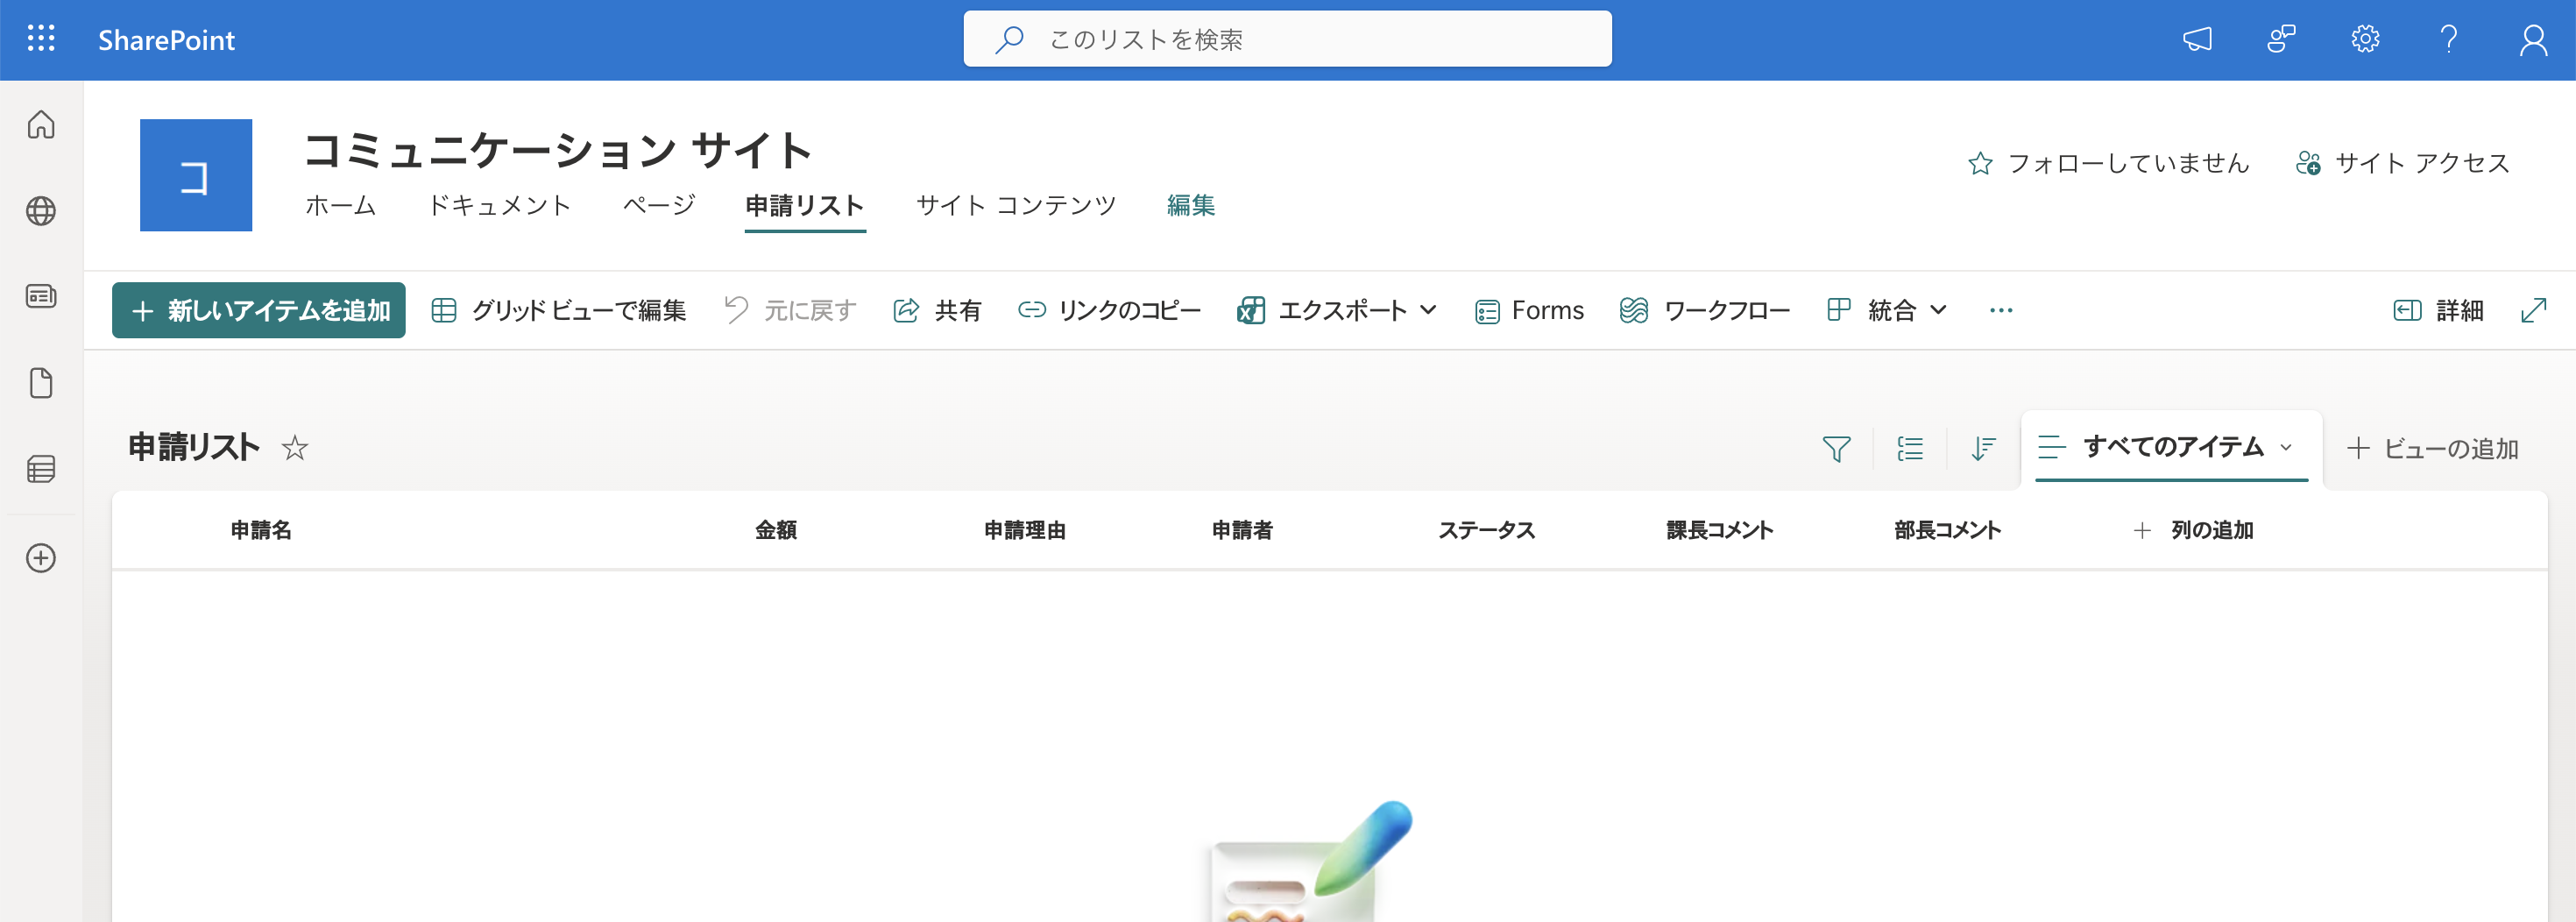The width and height of the screenshot is (2576, 922).
Task: Click the 共有 share command
Action: pyautogui.click(x=937, y=310)
